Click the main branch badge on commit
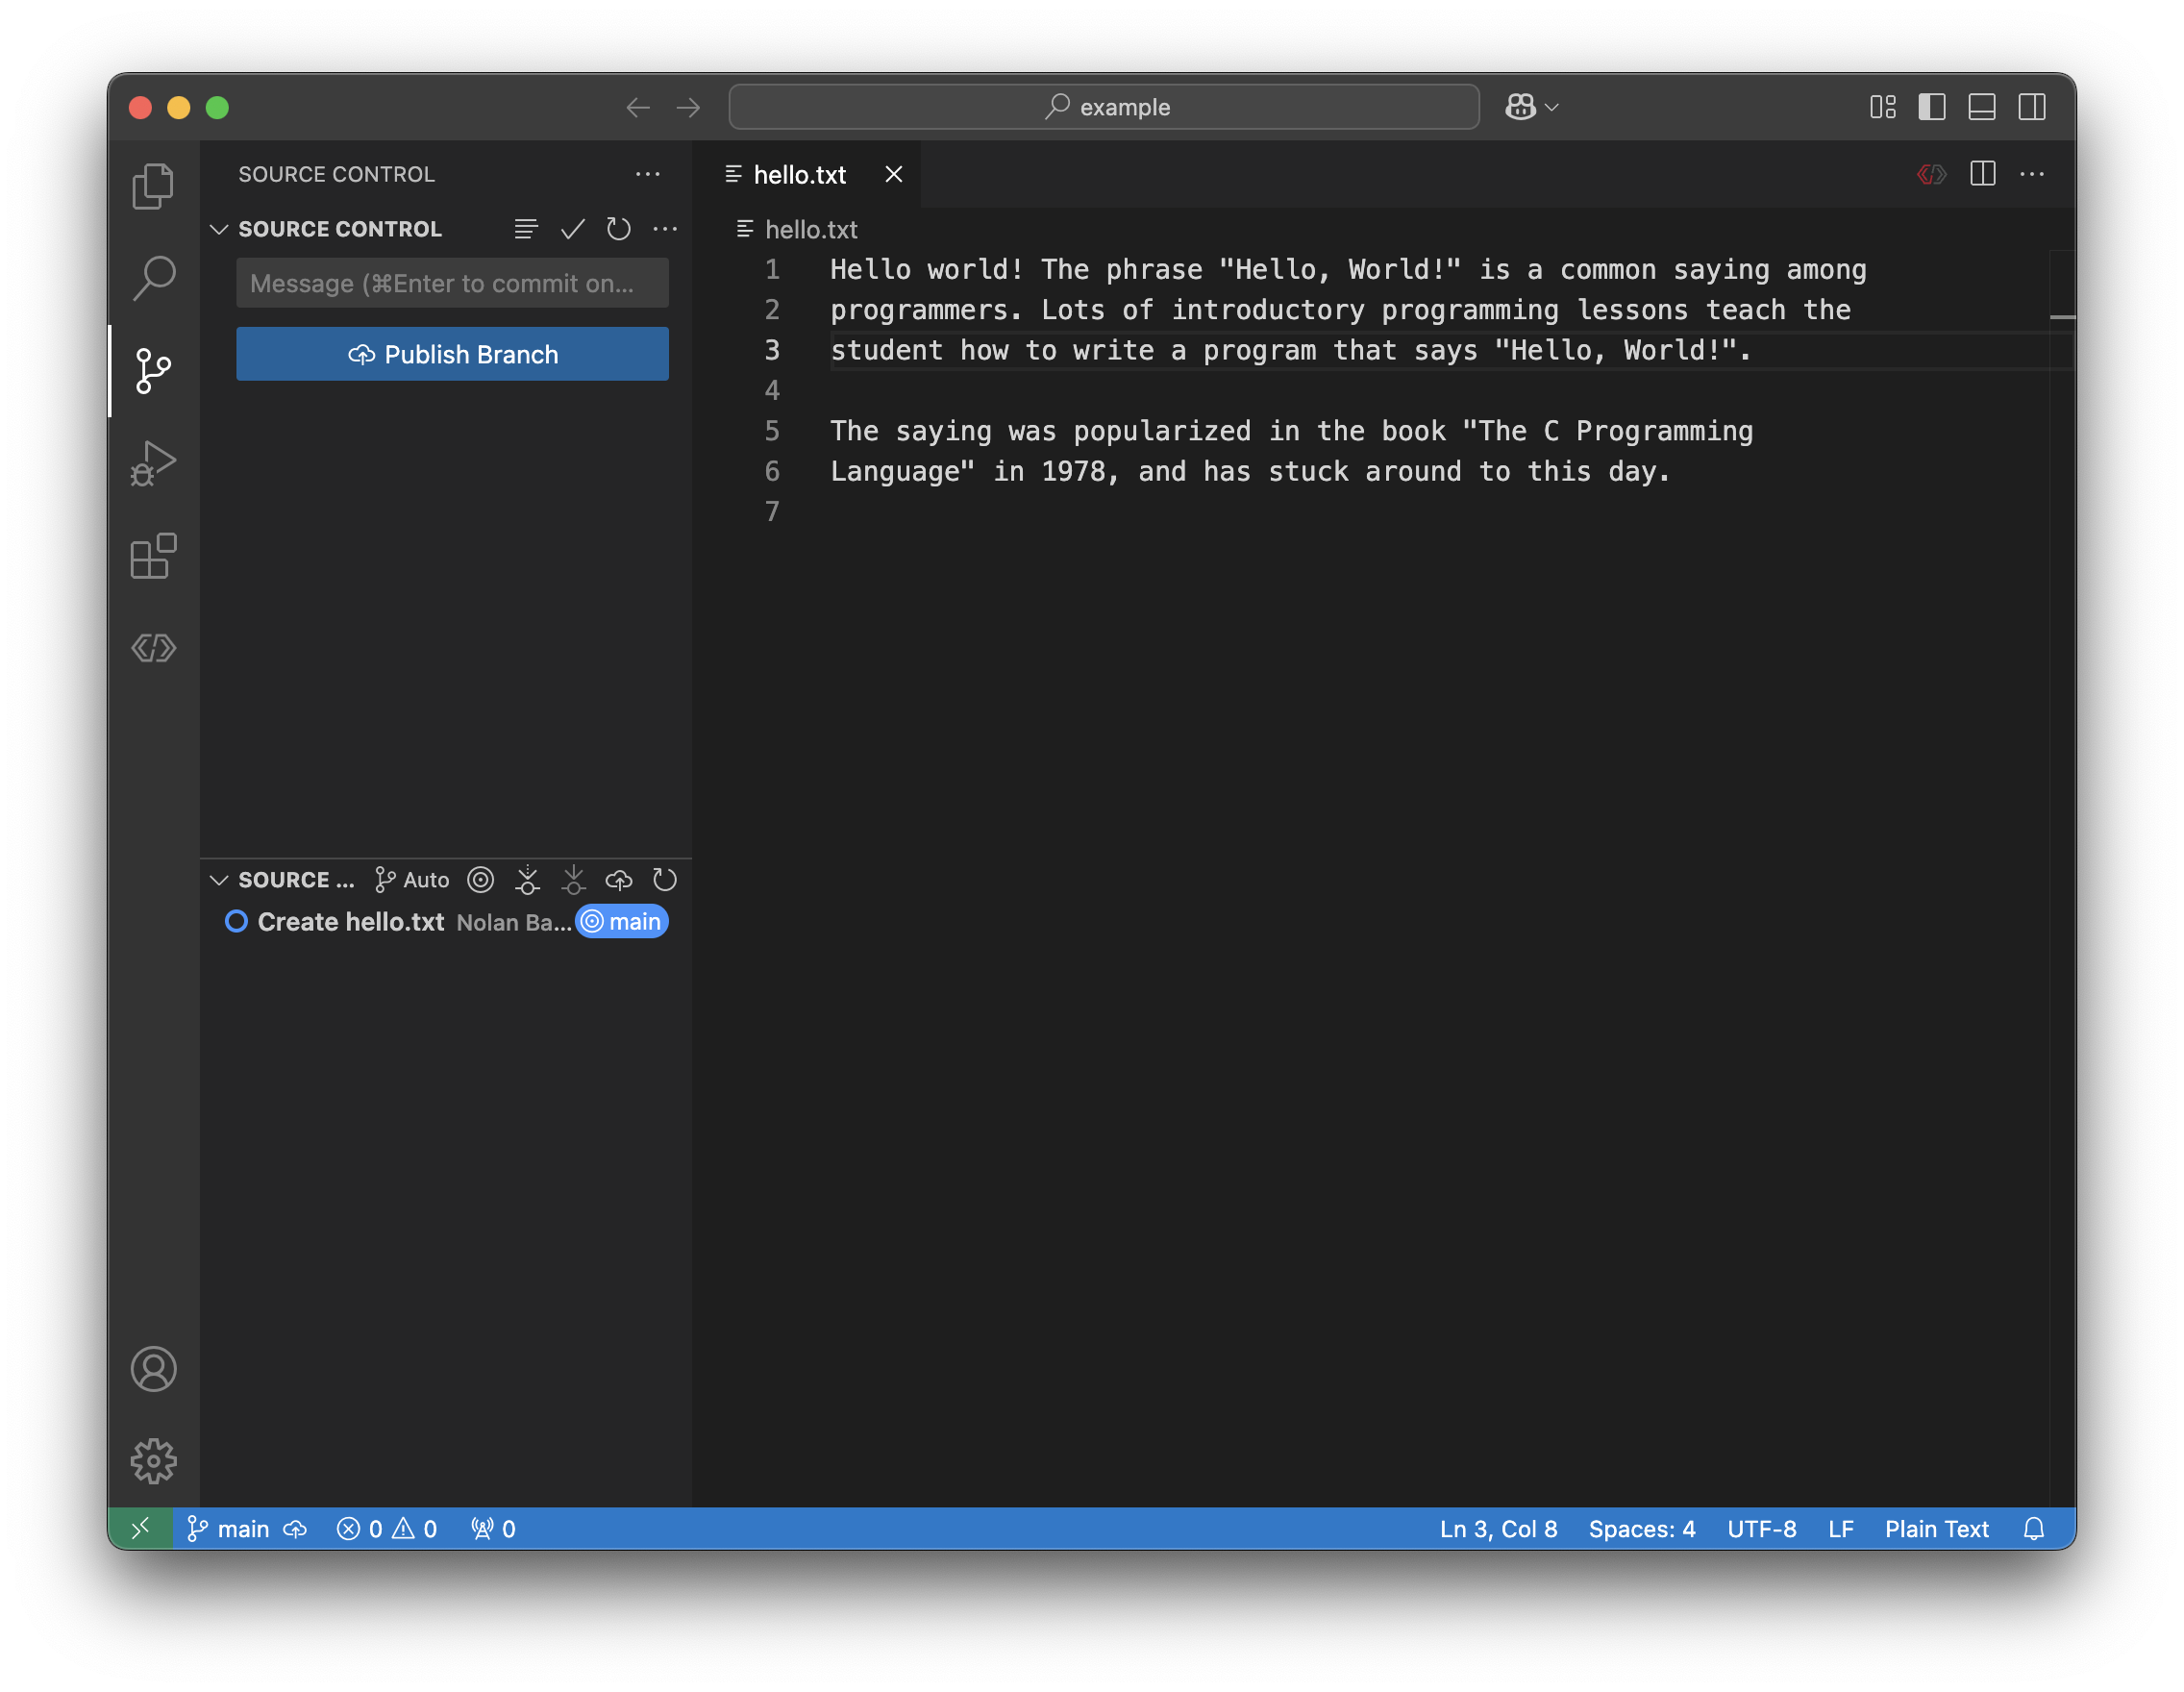The width and height of the screenshot is (2184, 1692). 622,922
